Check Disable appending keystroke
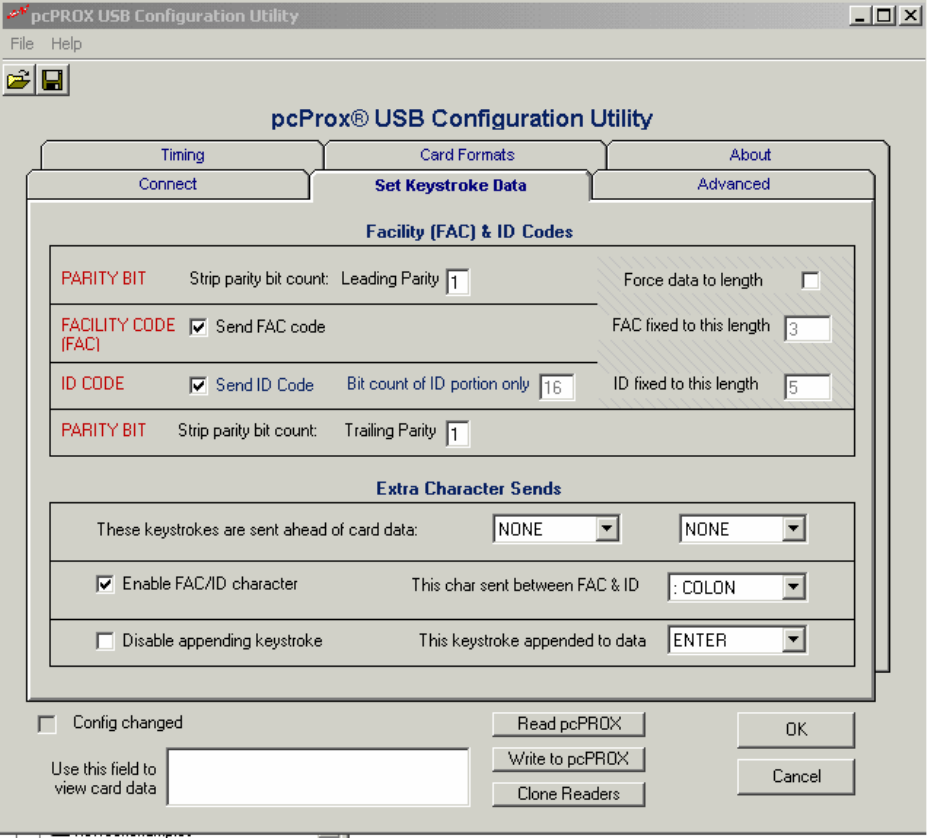Image resolution: width=927 pixels, height=838 pixels. (x=105, y=640)
